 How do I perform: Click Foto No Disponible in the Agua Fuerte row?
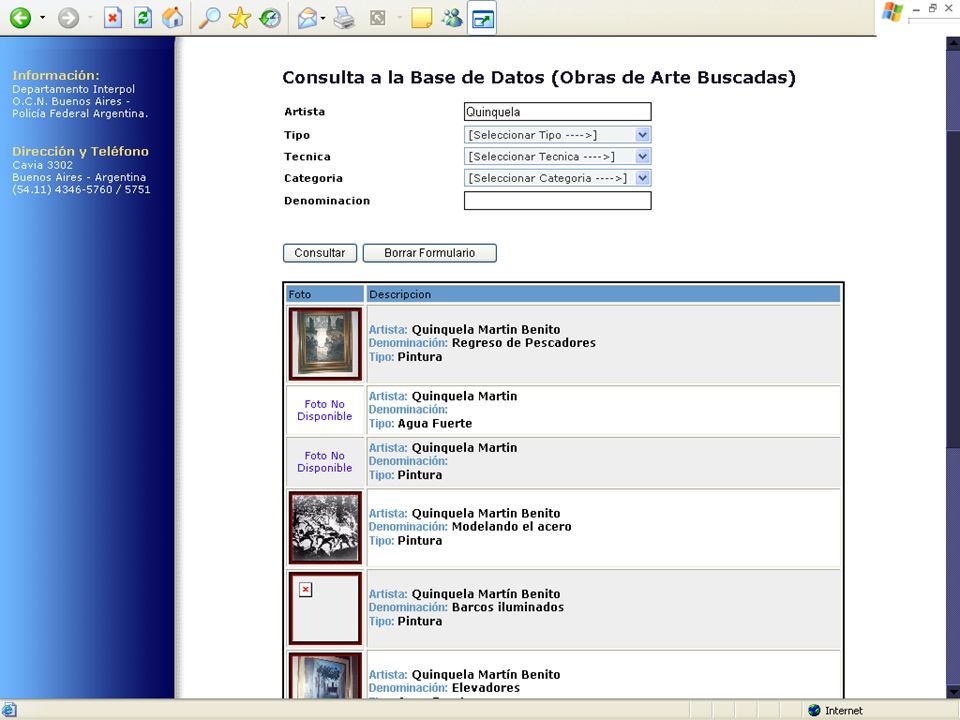pyautogui.click(x=324, y=410)
